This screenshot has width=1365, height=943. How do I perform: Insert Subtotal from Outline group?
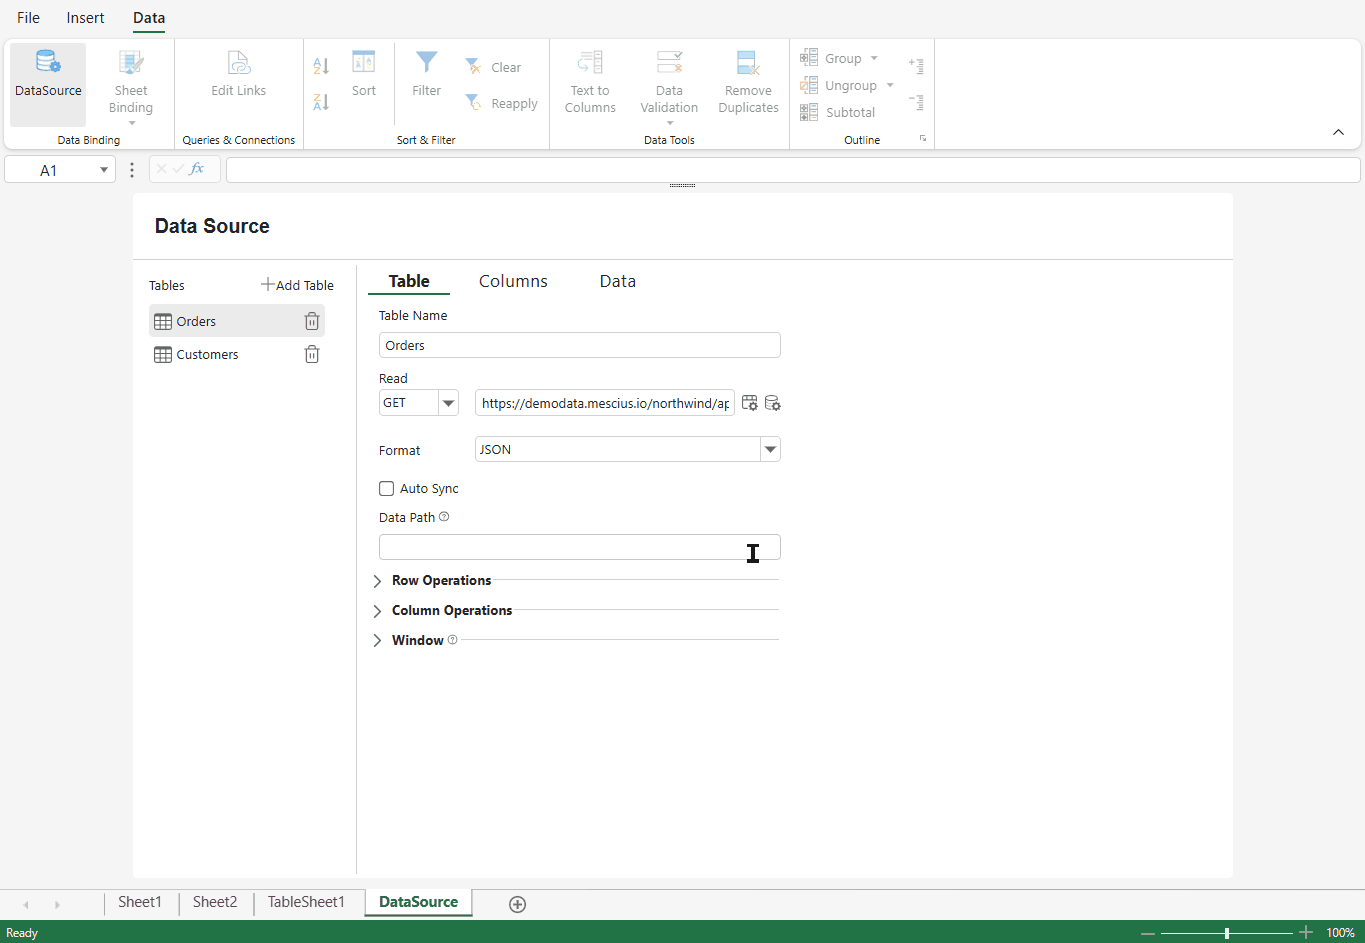(x=838, y=112)
